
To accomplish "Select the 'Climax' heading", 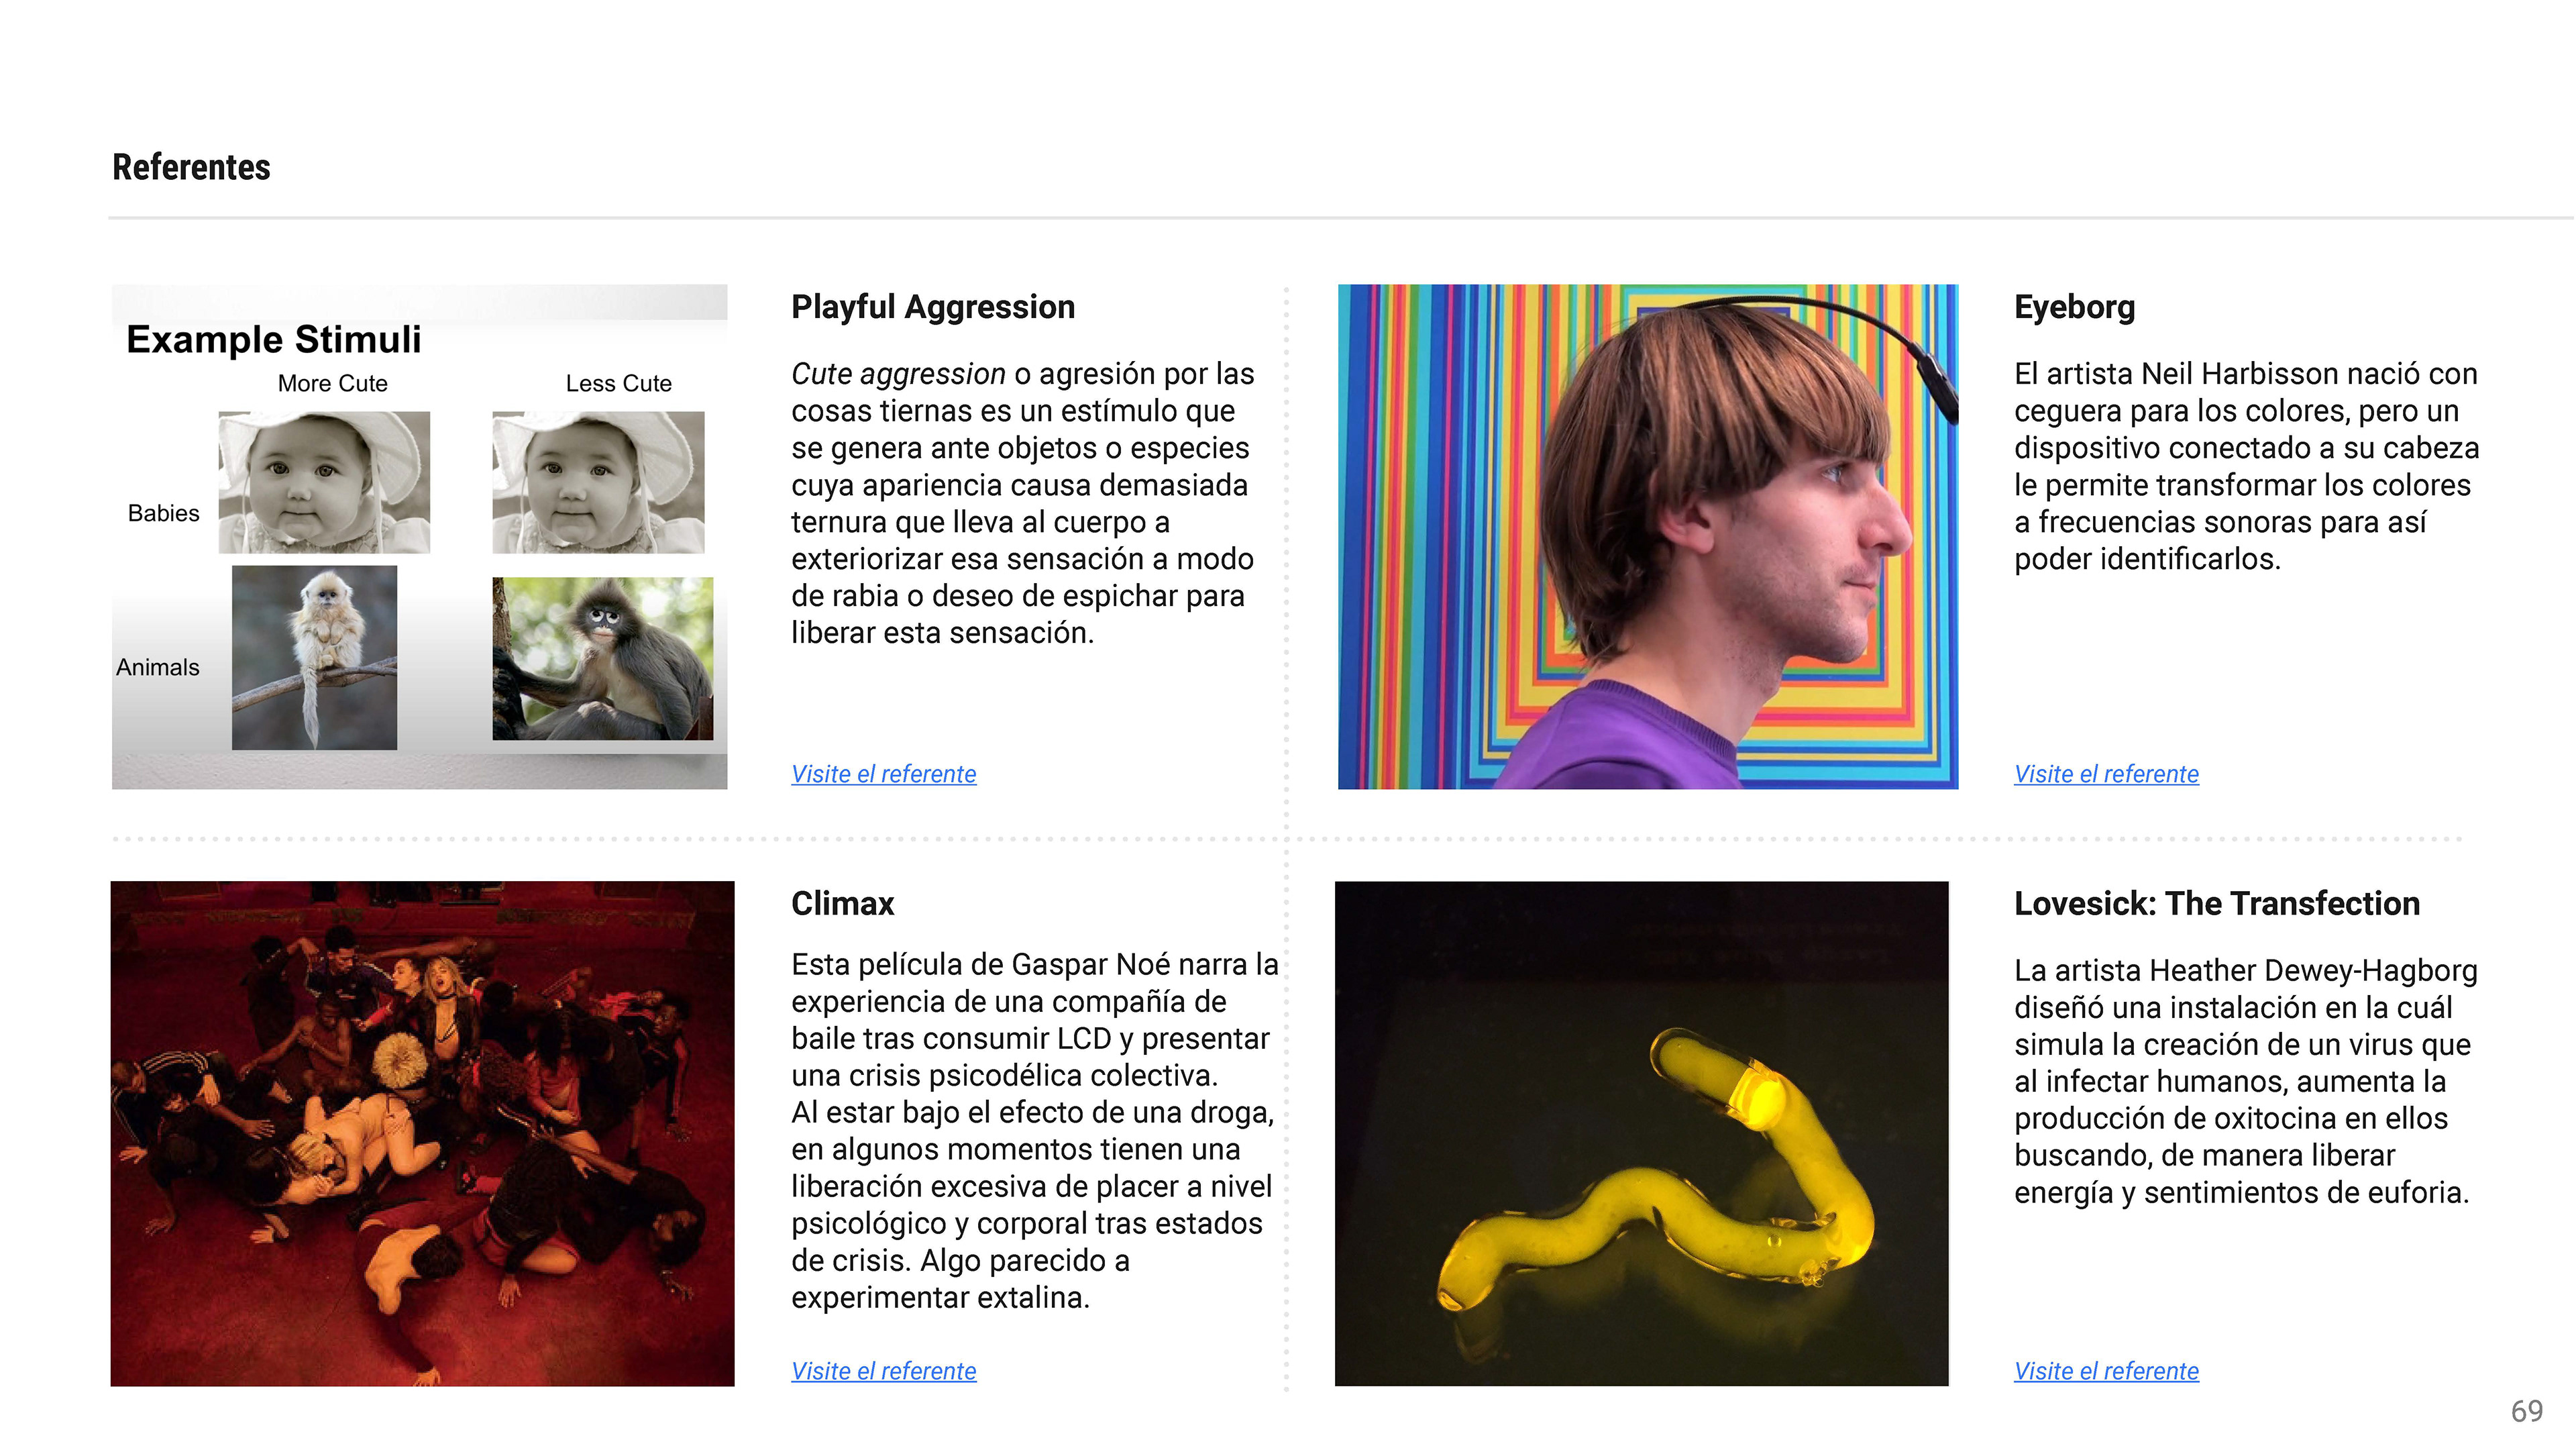I will (842, 903).
